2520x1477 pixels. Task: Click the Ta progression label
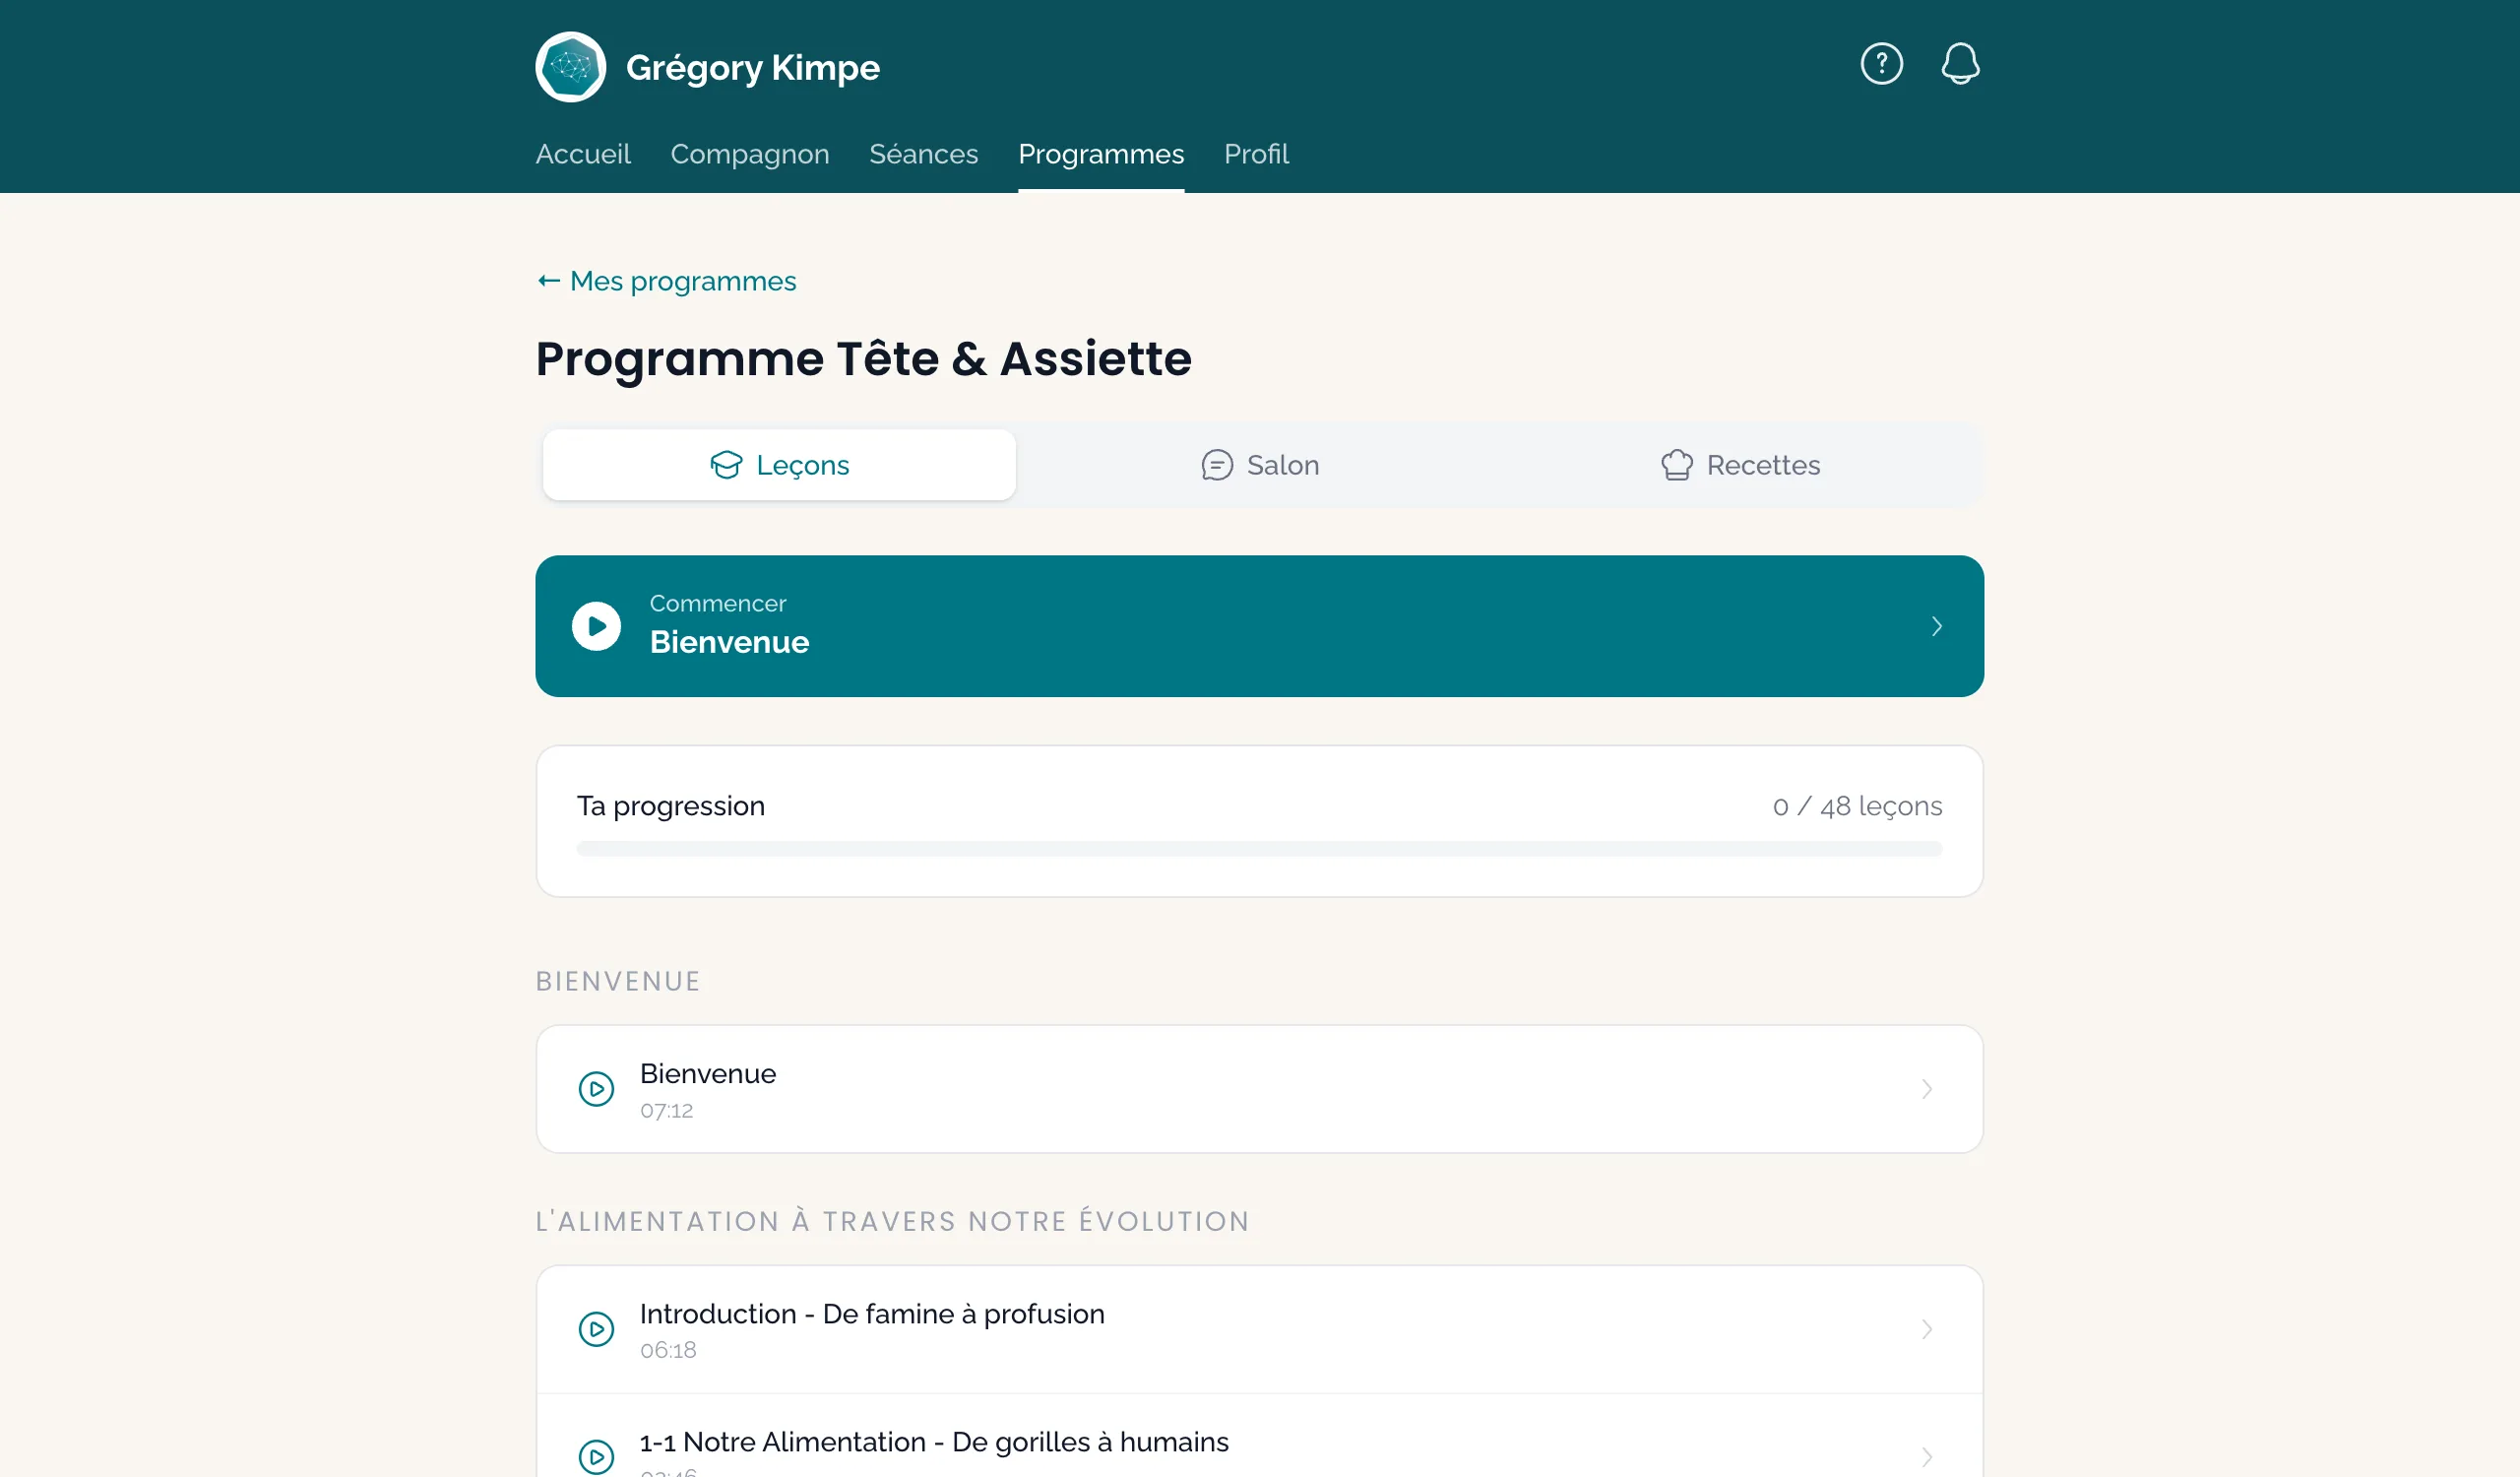pyautogui.click(x=670, y=806)
